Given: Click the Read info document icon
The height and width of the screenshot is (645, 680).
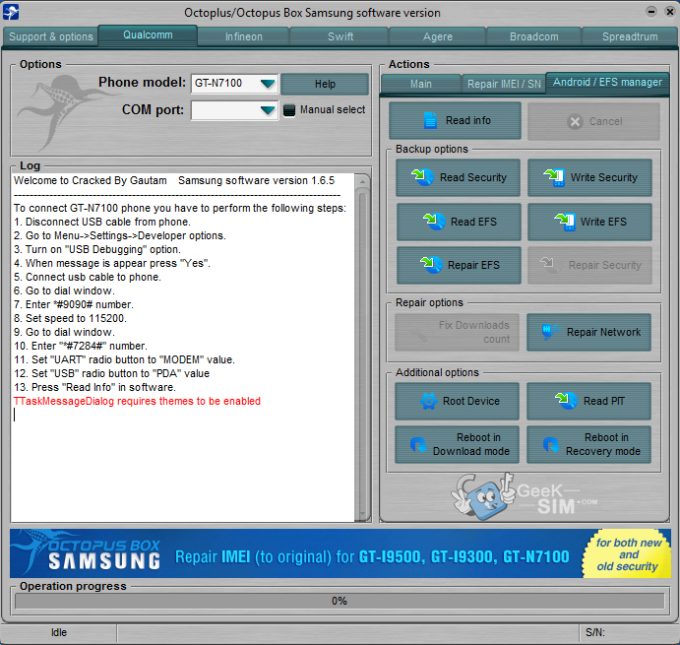Looking at the screenshot, I should point(430,121).
